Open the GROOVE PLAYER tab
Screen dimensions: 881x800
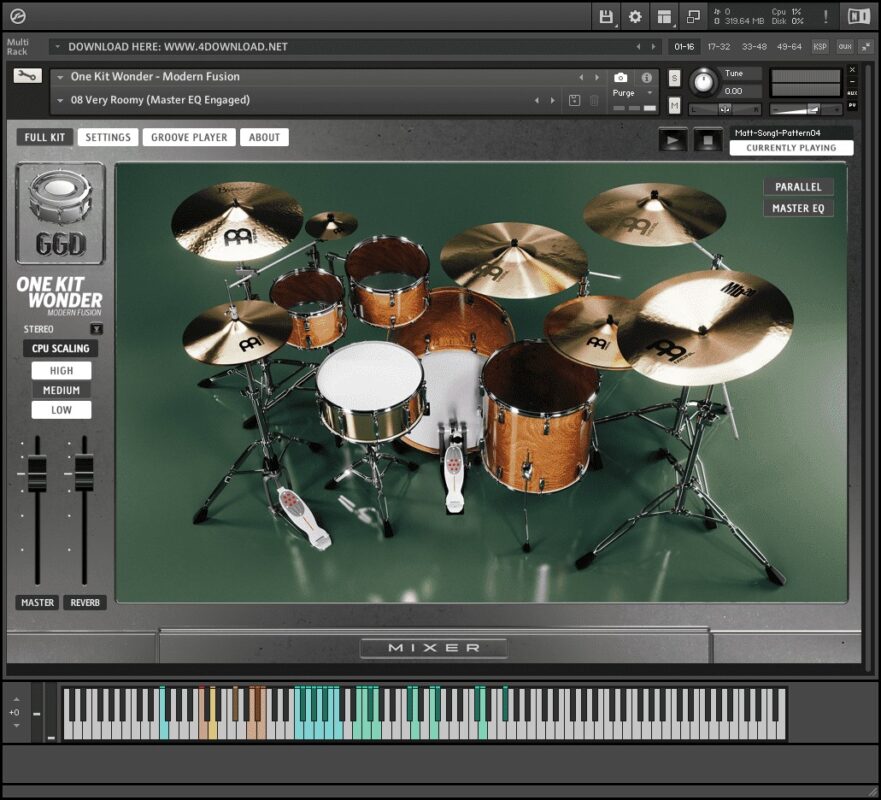click(x=189, y=137)
